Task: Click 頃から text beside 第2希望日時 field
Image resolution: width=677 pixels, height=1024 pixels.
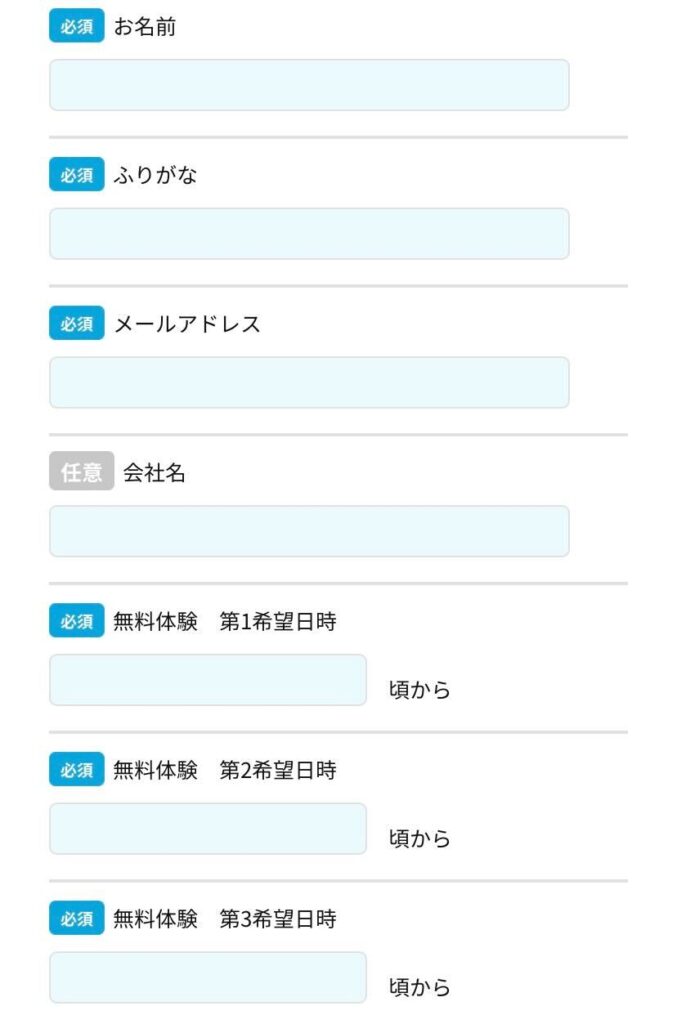Action: (419, 839)
